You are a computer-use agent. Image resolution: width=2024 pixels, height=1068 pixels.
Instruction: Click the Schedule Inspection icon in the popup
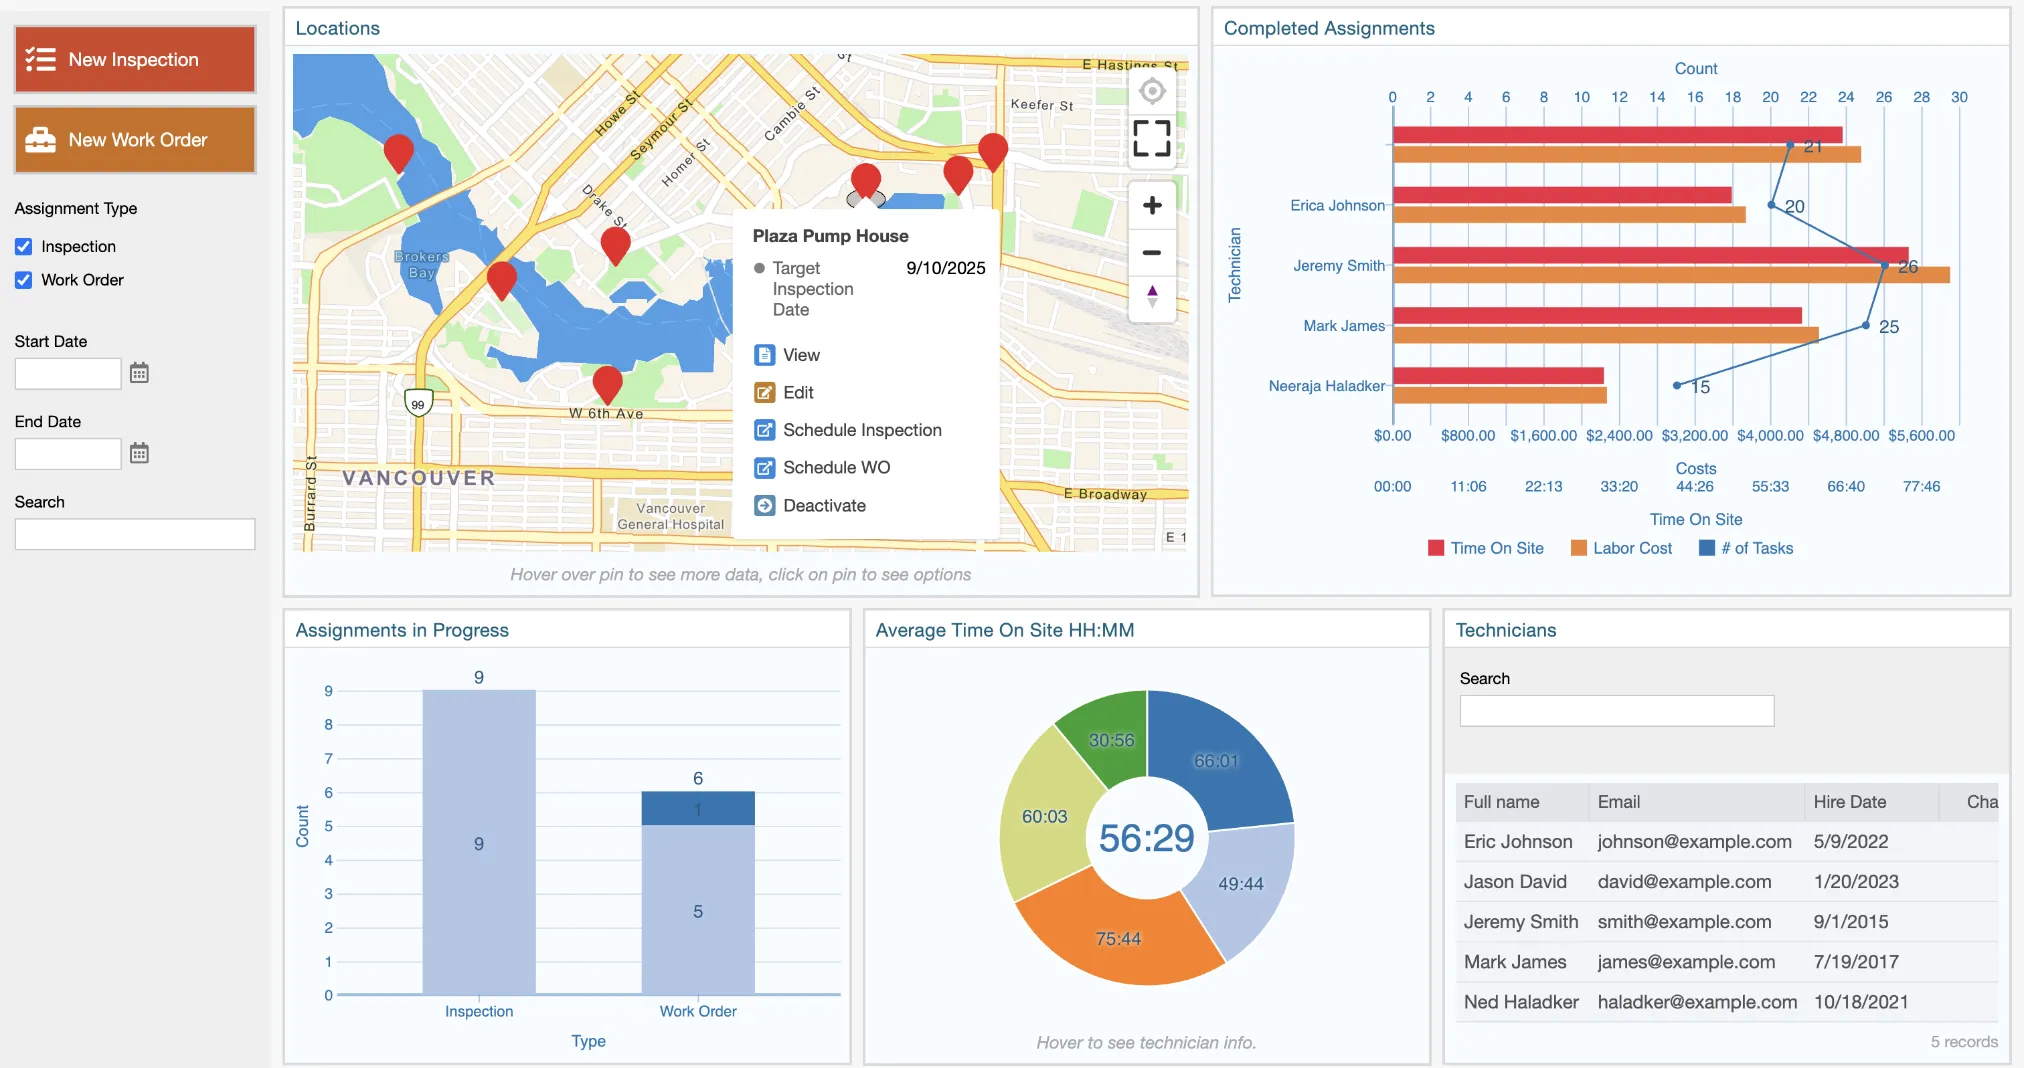765,430
